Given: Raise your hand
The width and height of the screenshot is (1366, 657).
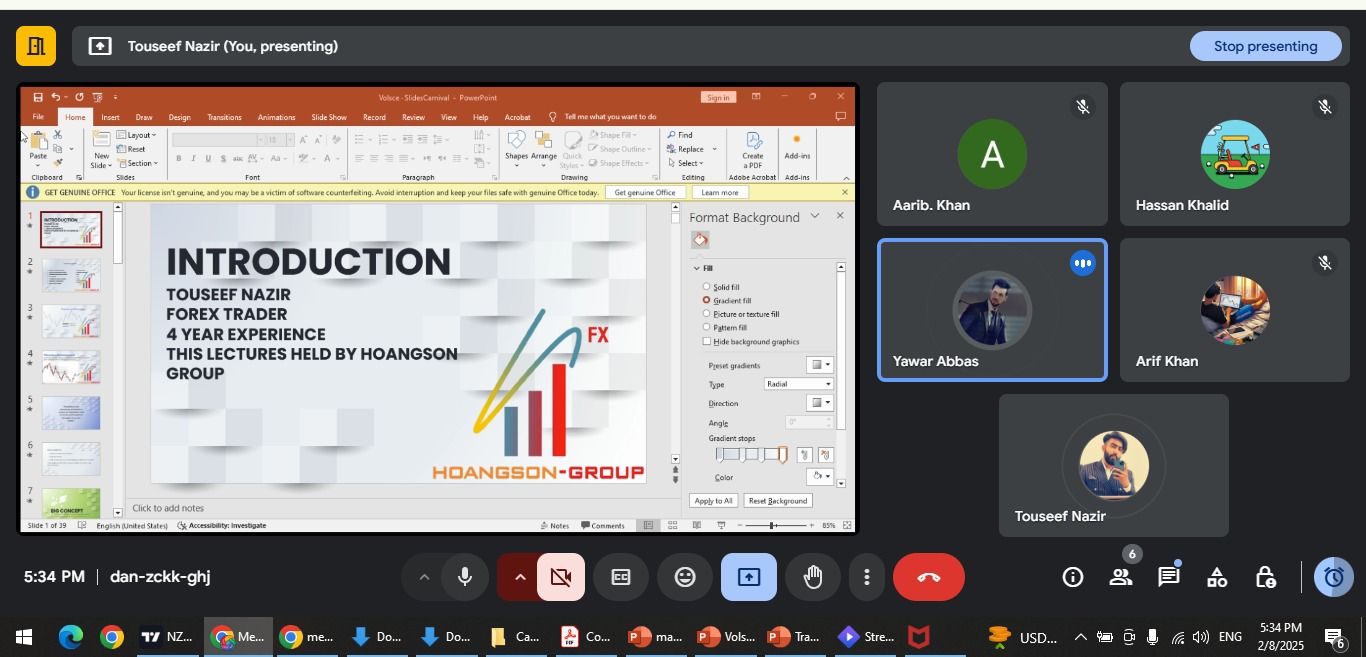Looking at the screenshot, I should click(813, 577).
